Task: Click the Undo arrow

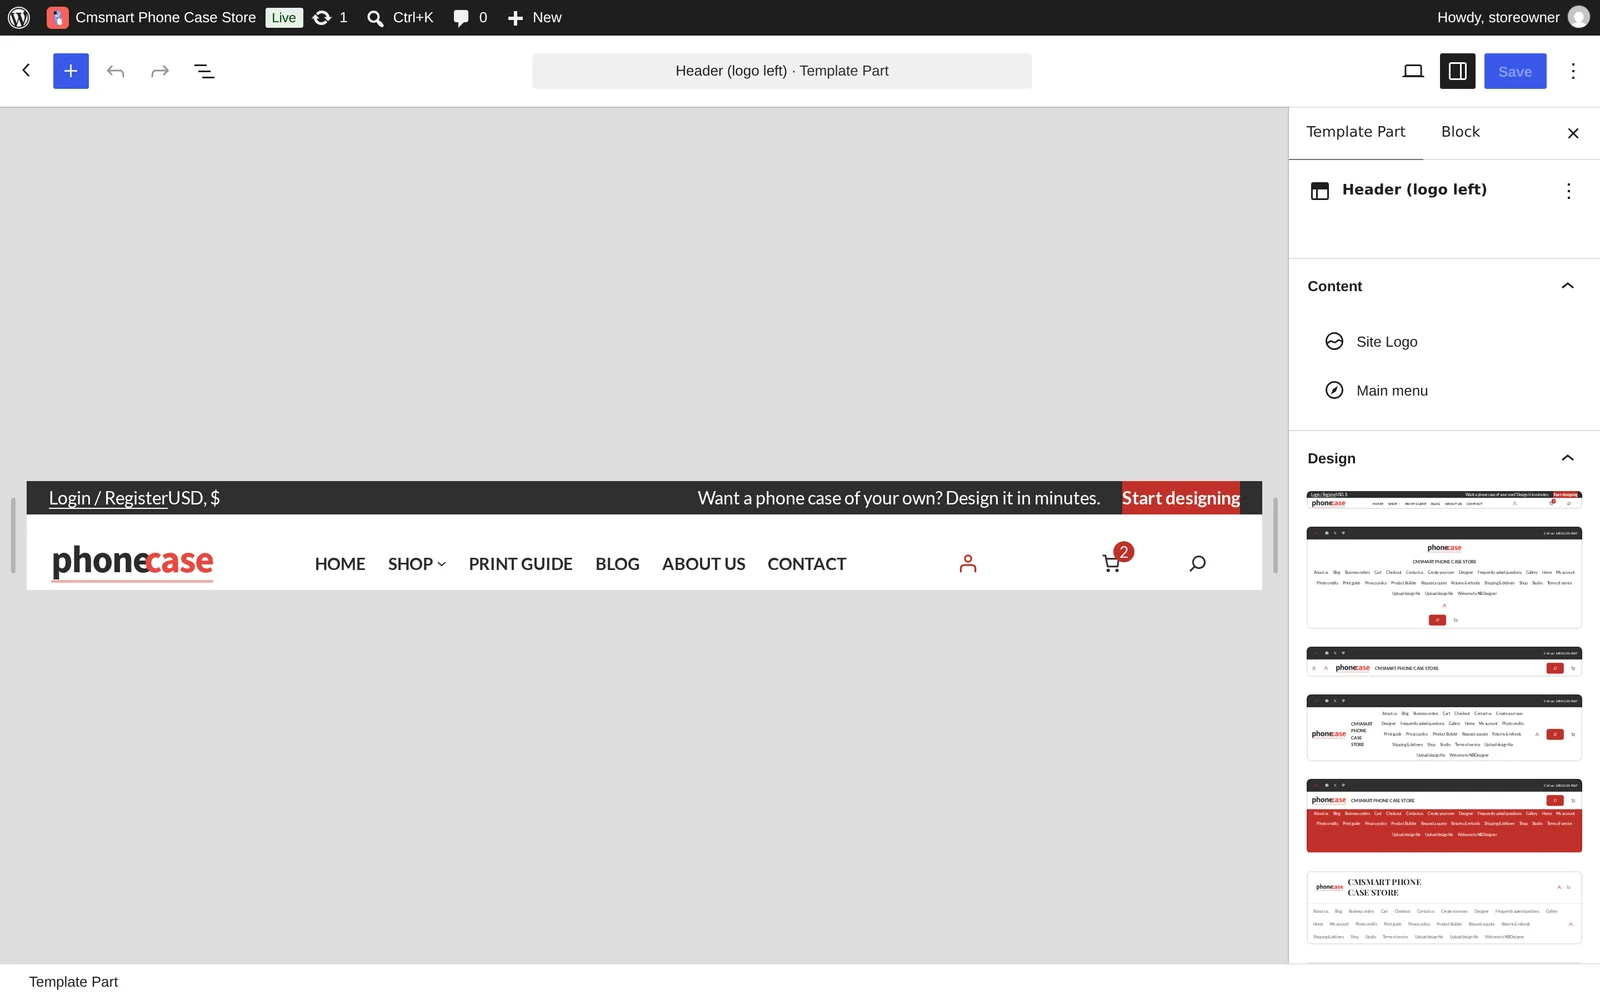Action: [x=116, y=71]
